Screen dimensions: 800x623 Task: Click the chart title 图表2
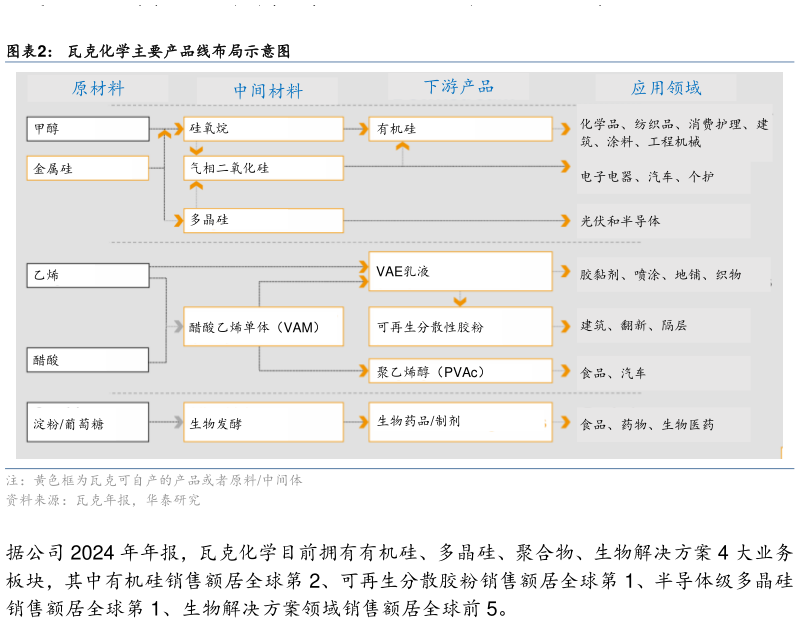148,51
